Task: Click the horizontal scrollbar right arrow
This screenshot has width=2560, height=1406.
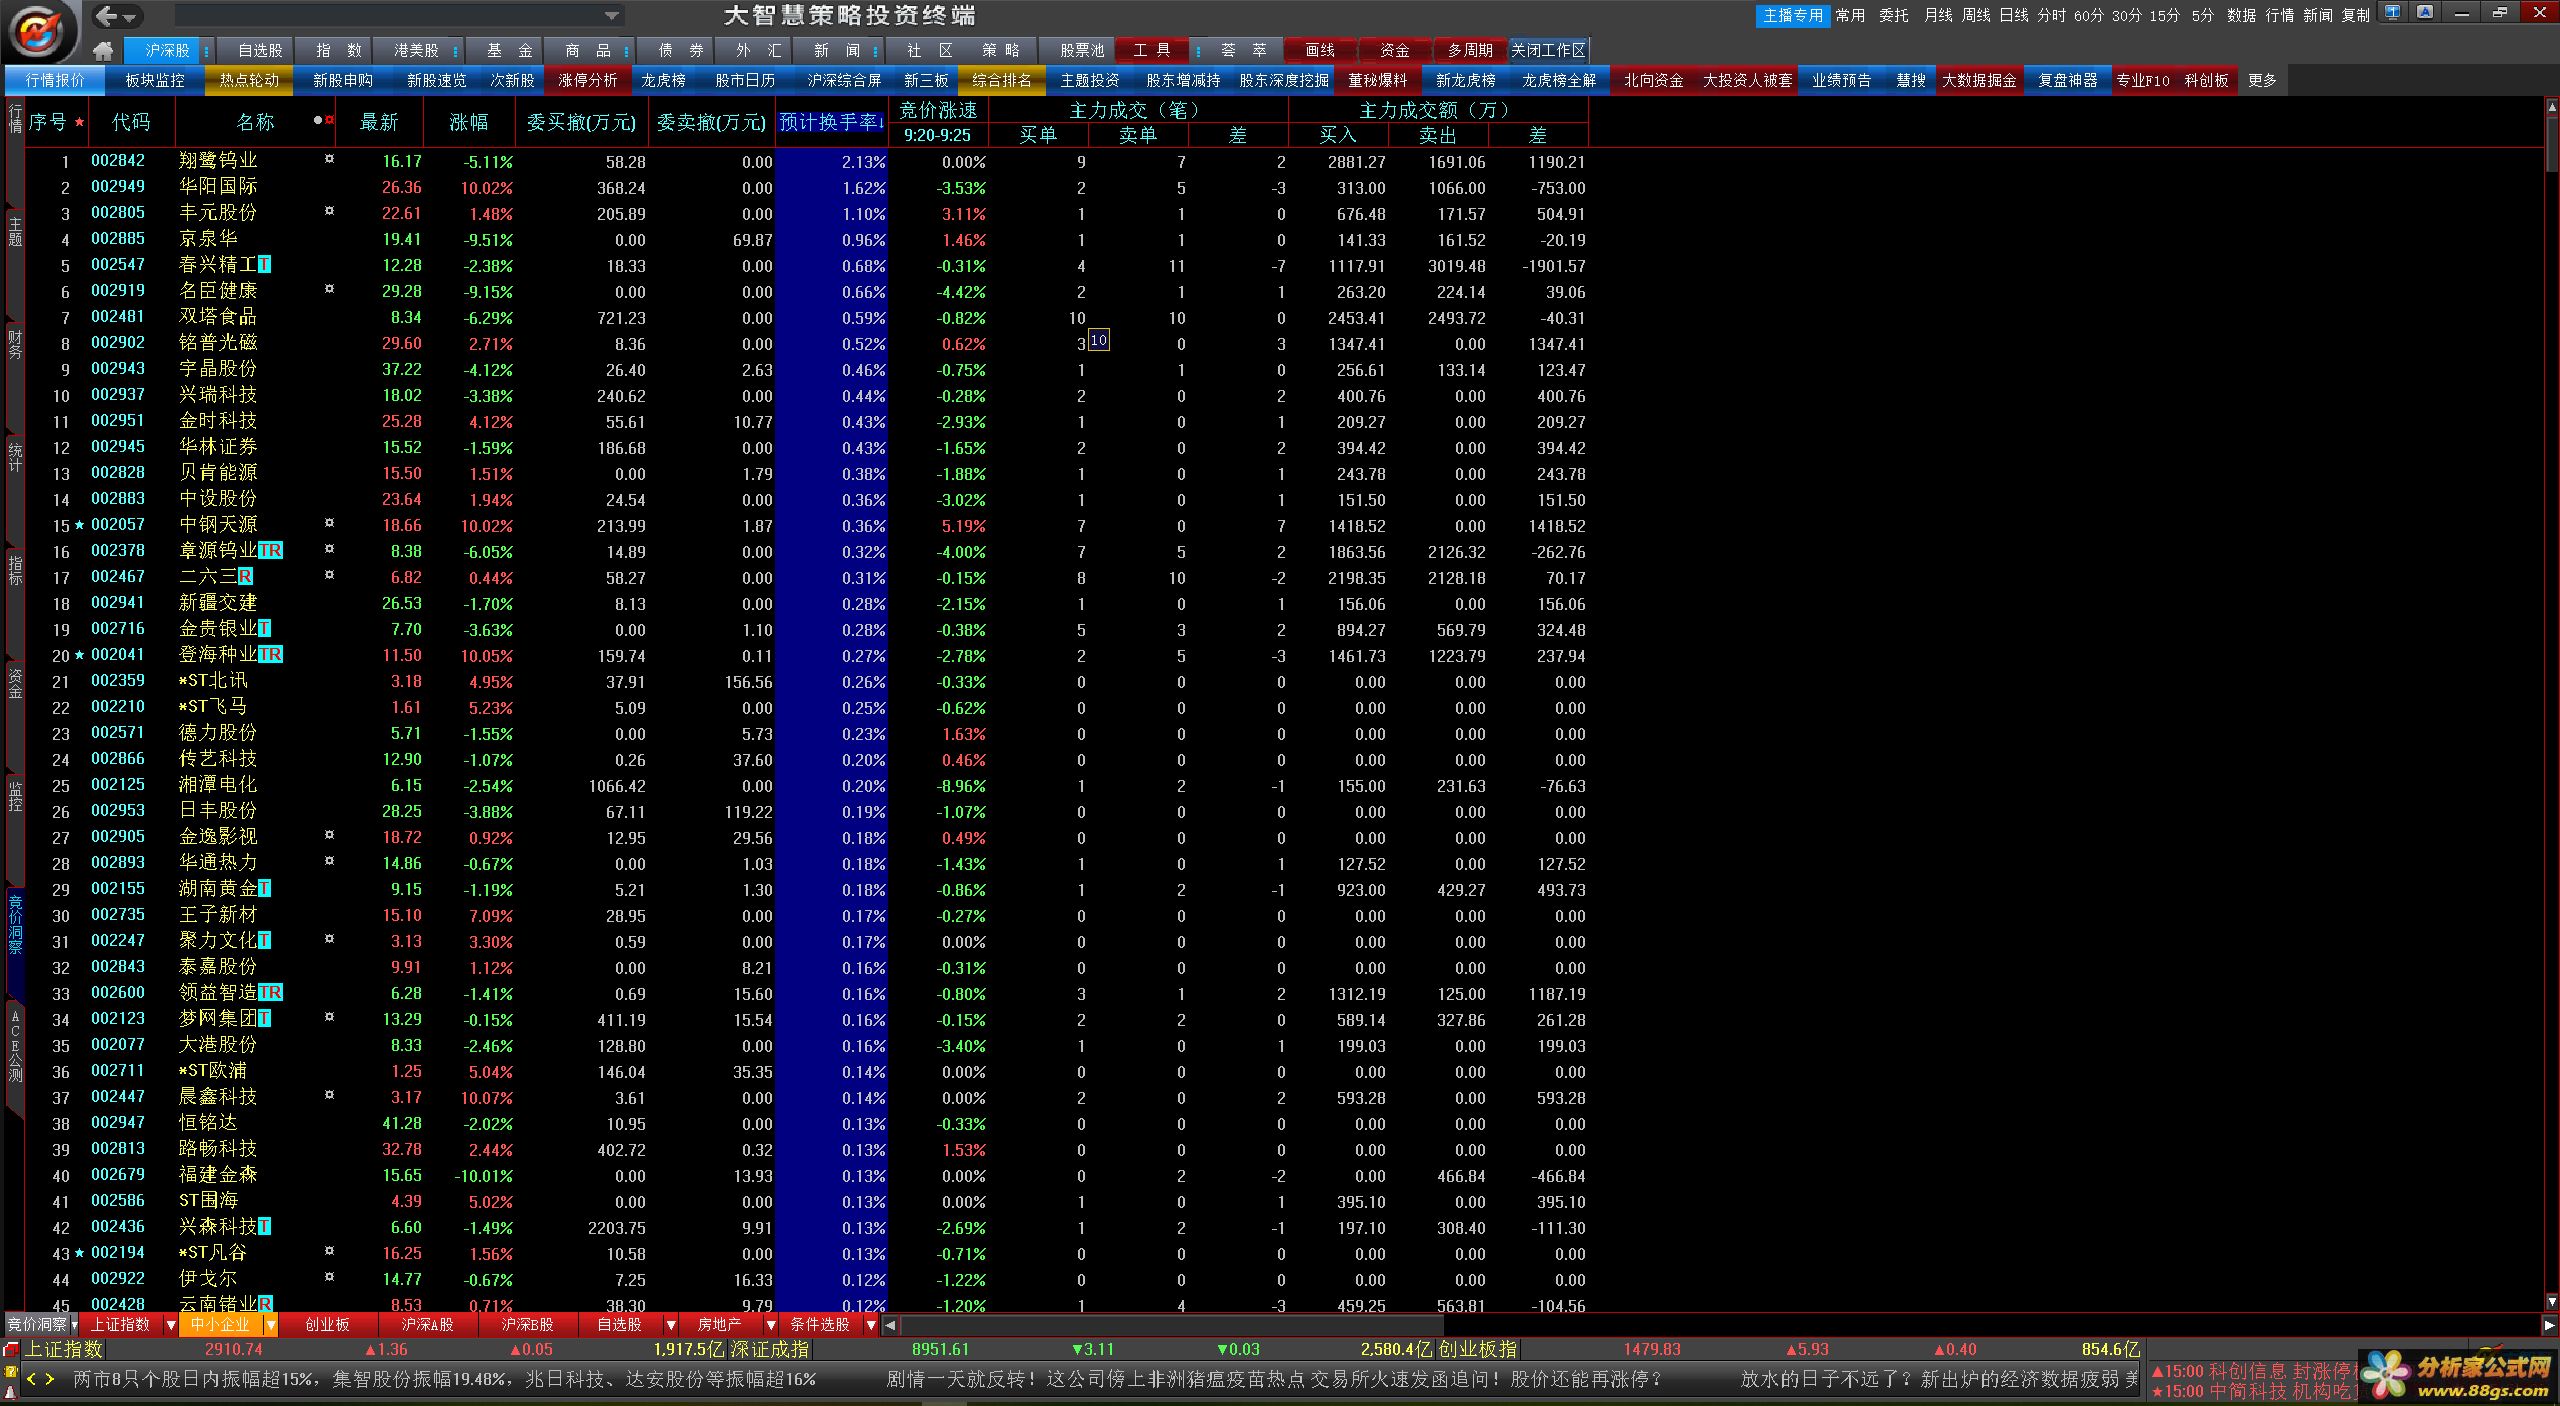Action: click(2548, 1325)
